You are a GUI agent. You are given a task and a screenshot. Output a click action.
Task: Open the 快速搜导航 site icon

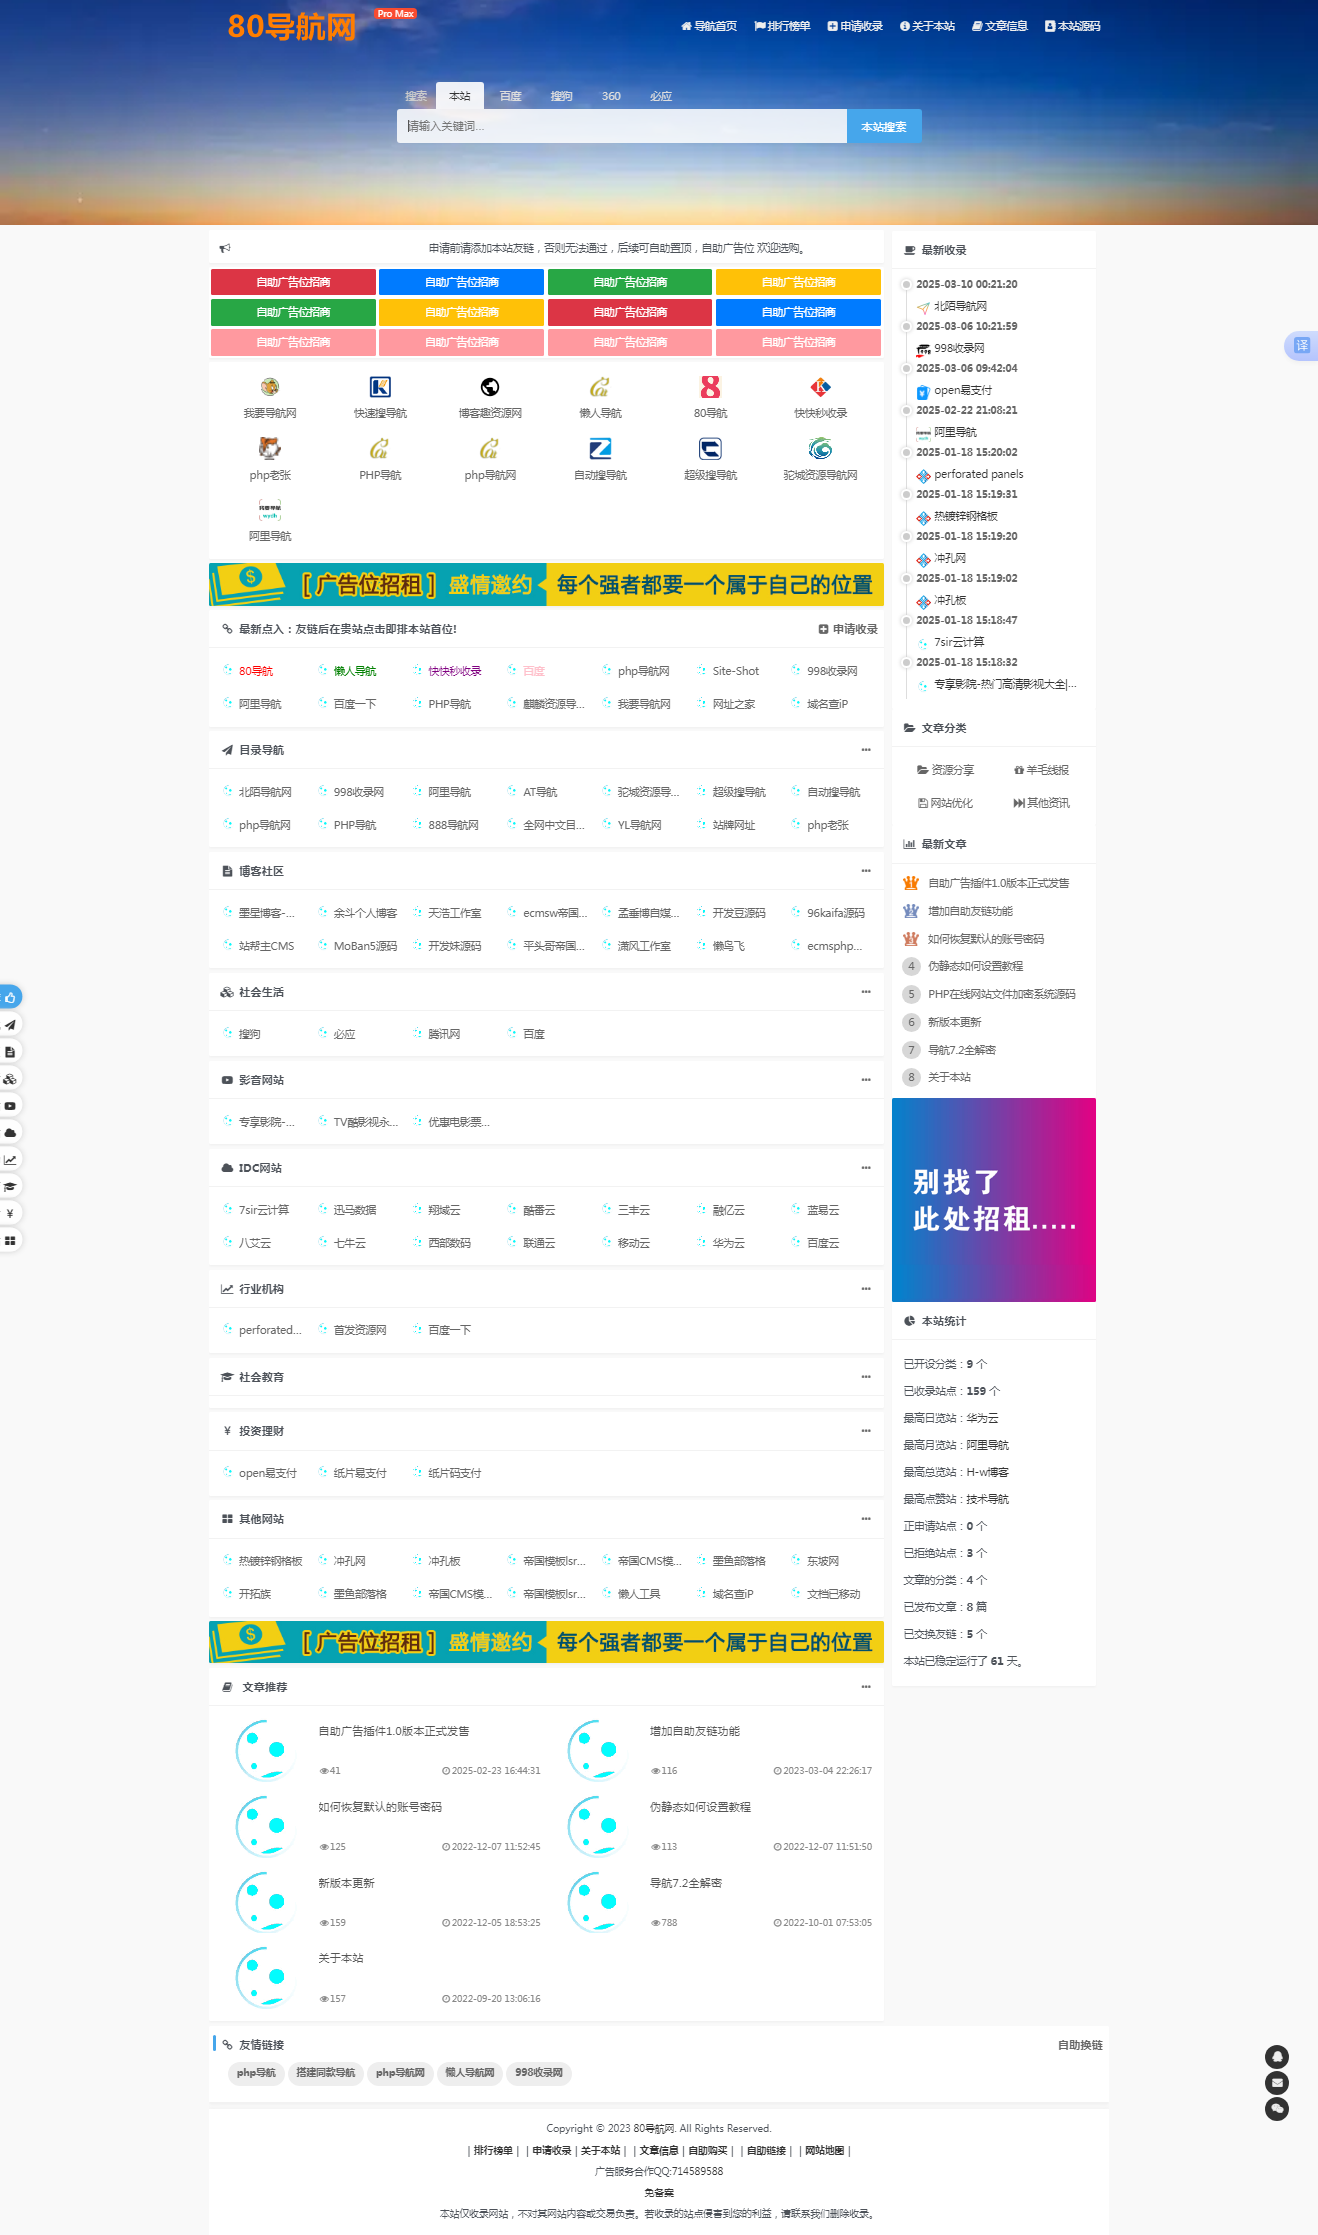coord(380,387)
